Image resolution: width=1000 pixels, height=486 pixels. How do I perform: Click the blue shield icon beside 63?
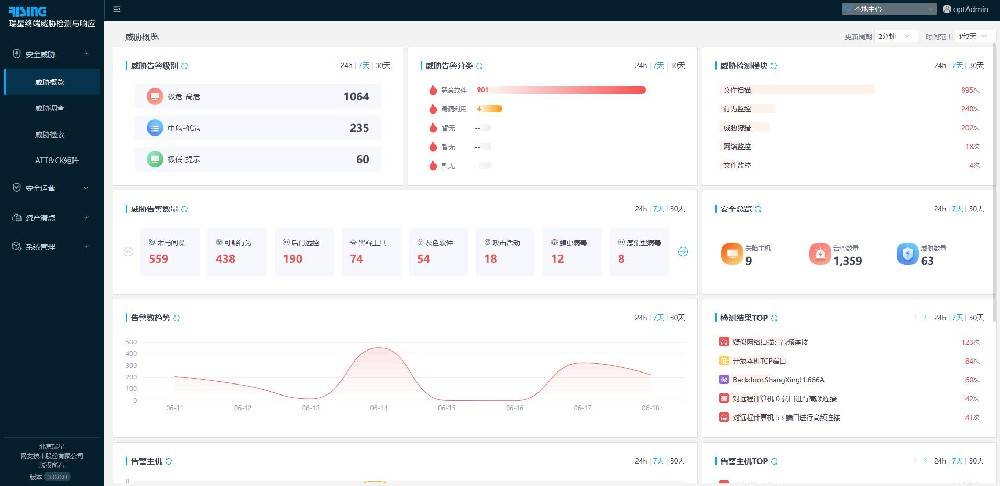(907, 254)
